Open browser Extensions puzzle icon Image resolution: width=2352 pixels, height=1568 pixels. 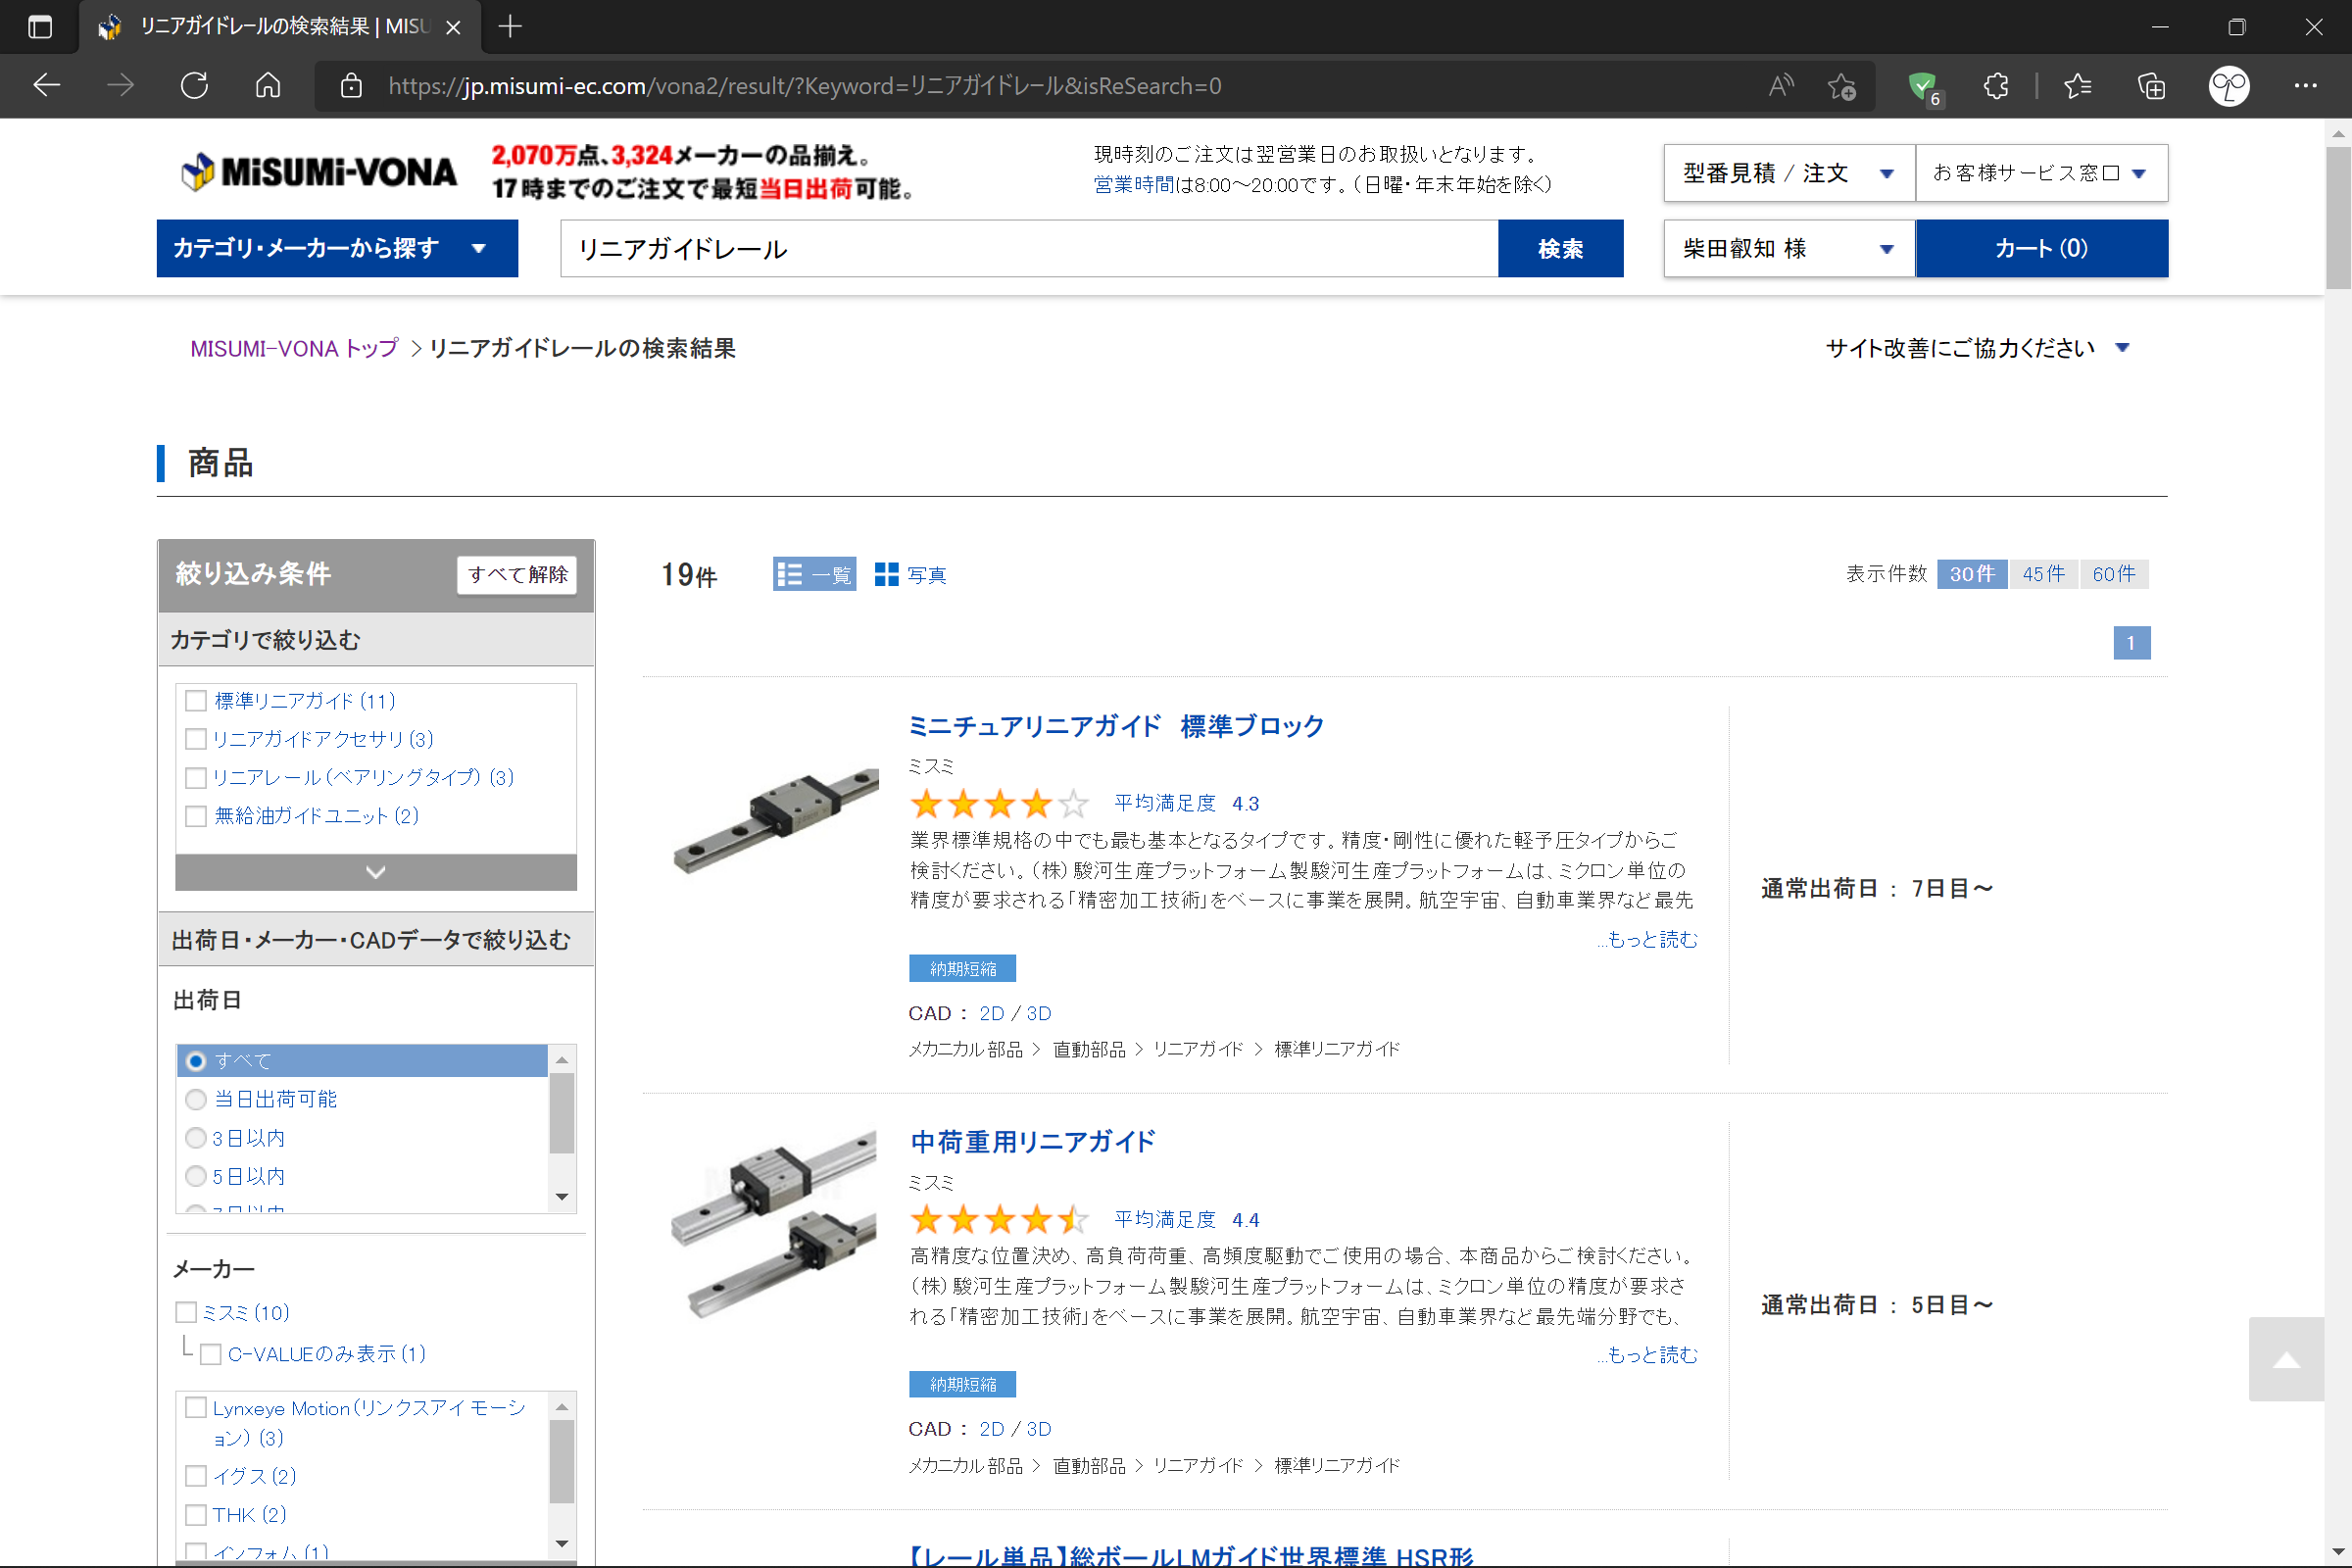[x=1996, y=86]
